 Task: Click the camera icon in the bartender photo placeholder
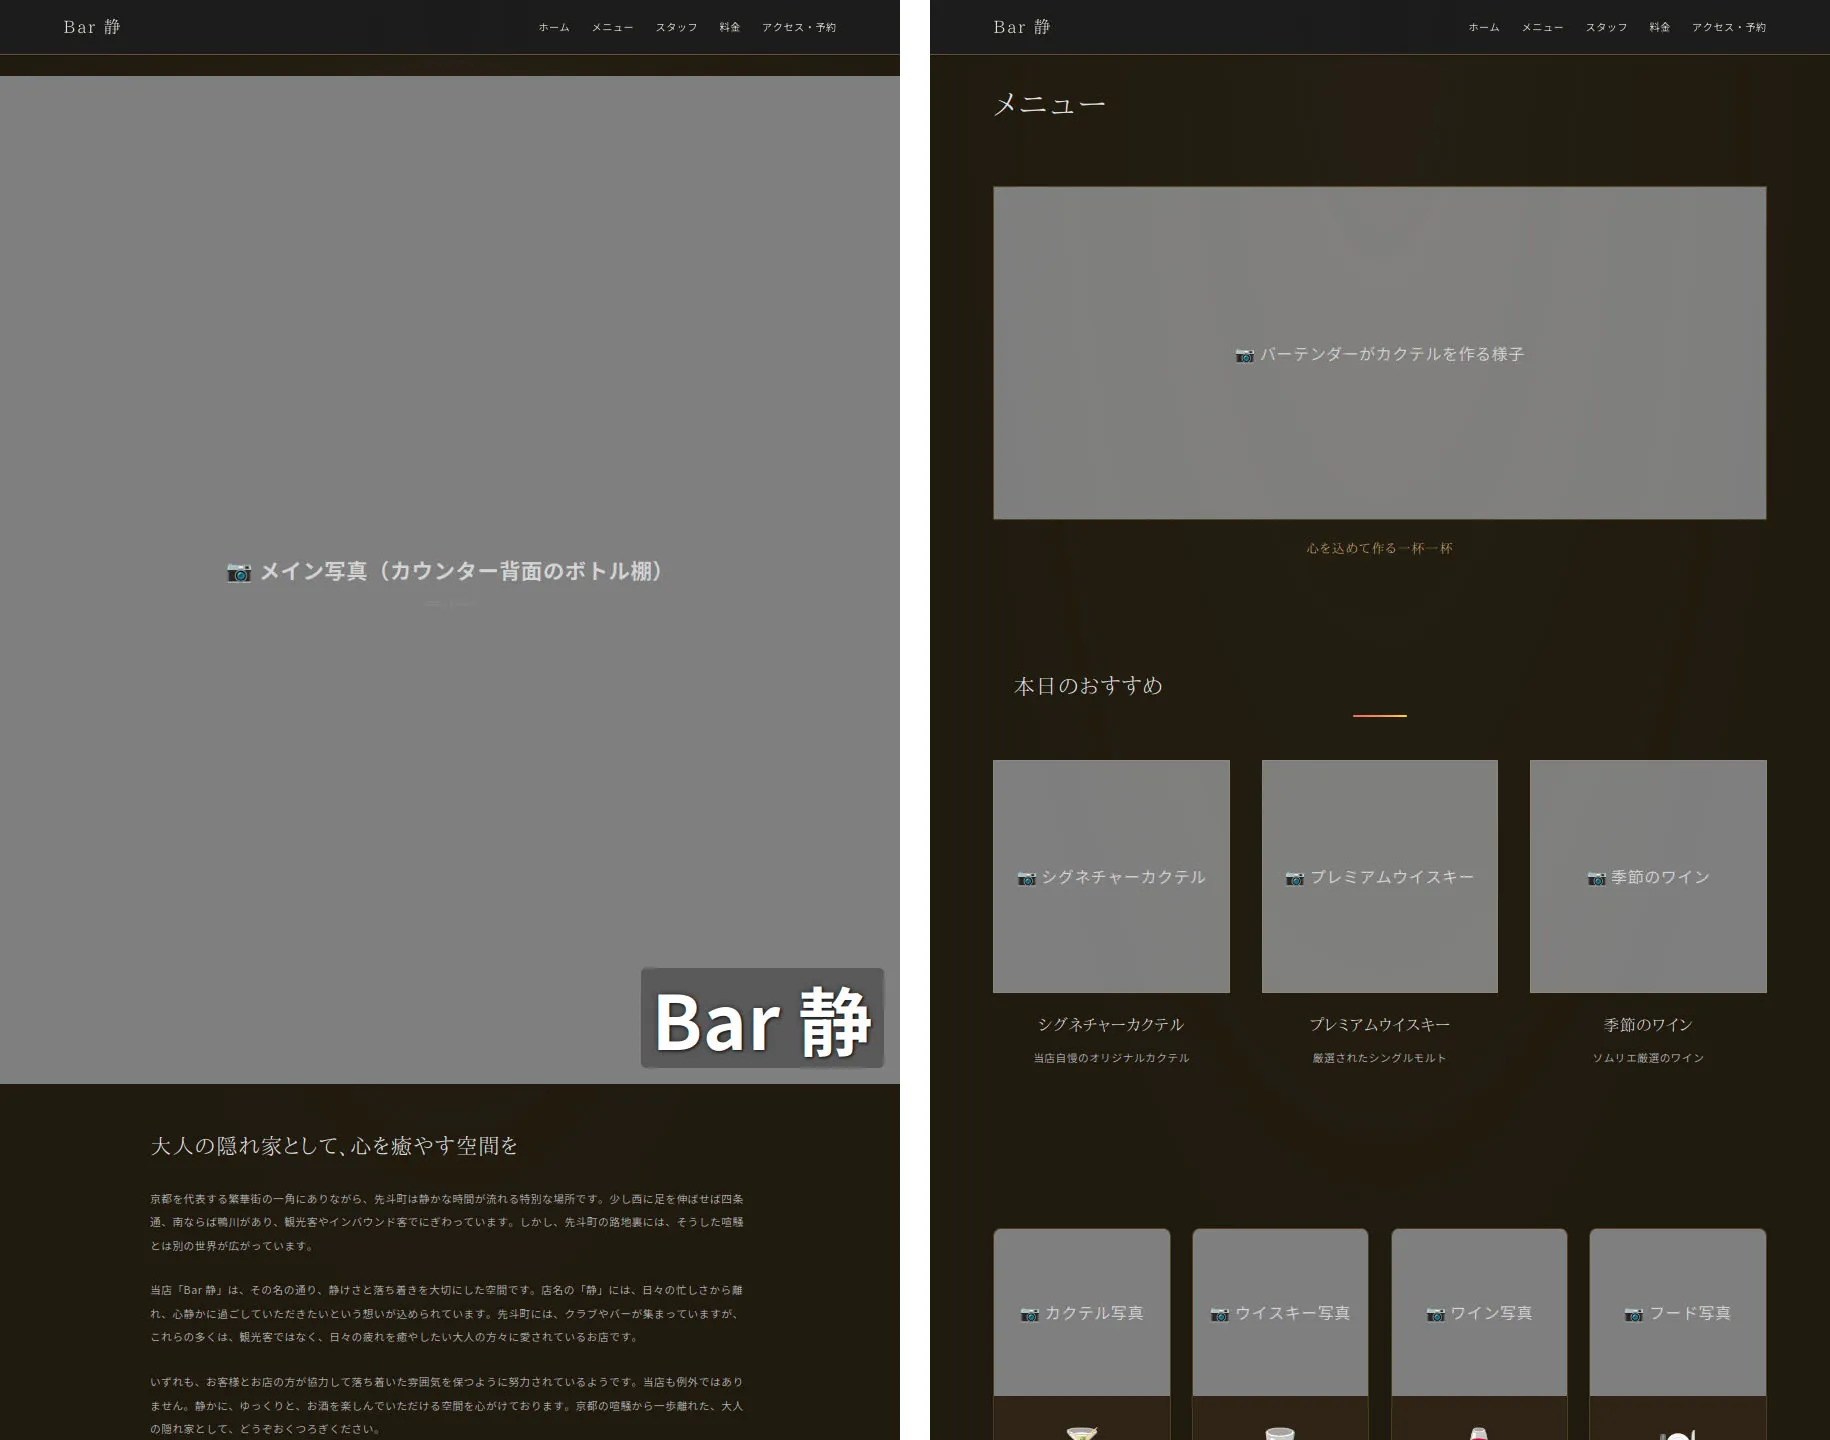pos(1245,355)
